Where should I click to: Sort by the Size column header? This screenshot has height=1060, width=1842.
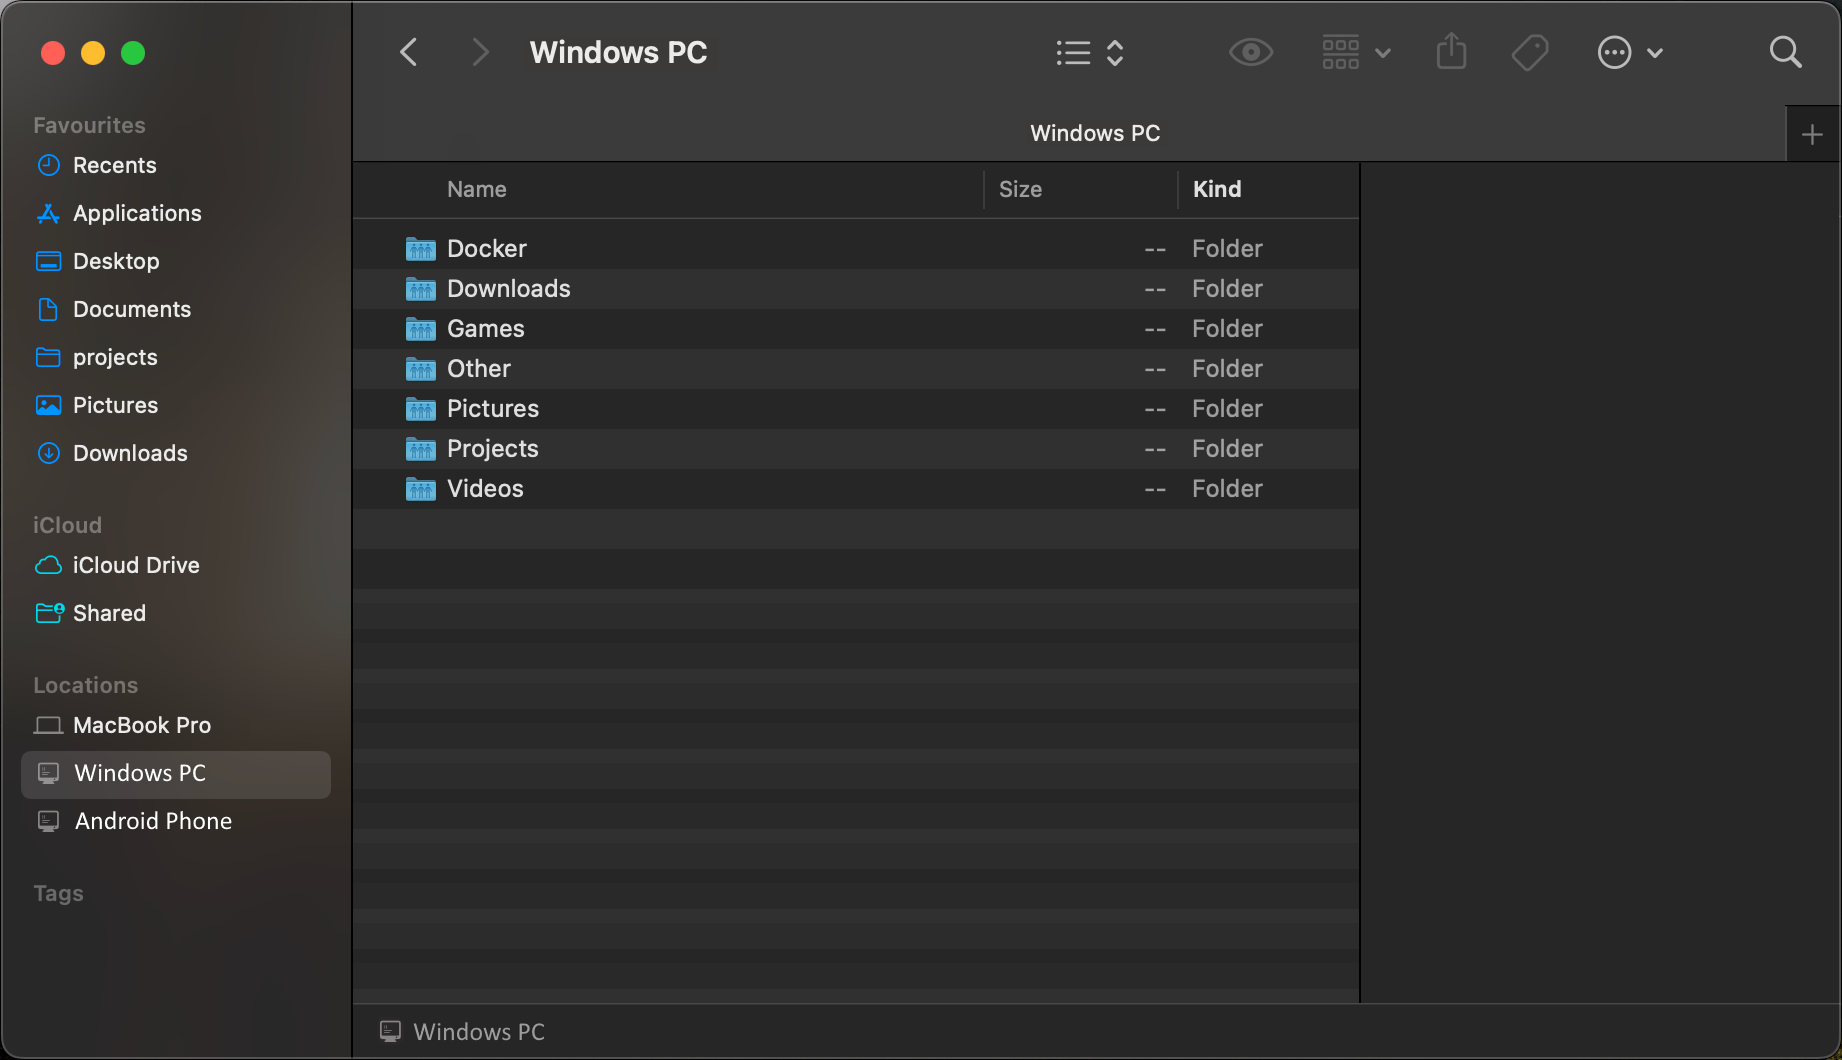[x=1020, y=189]
